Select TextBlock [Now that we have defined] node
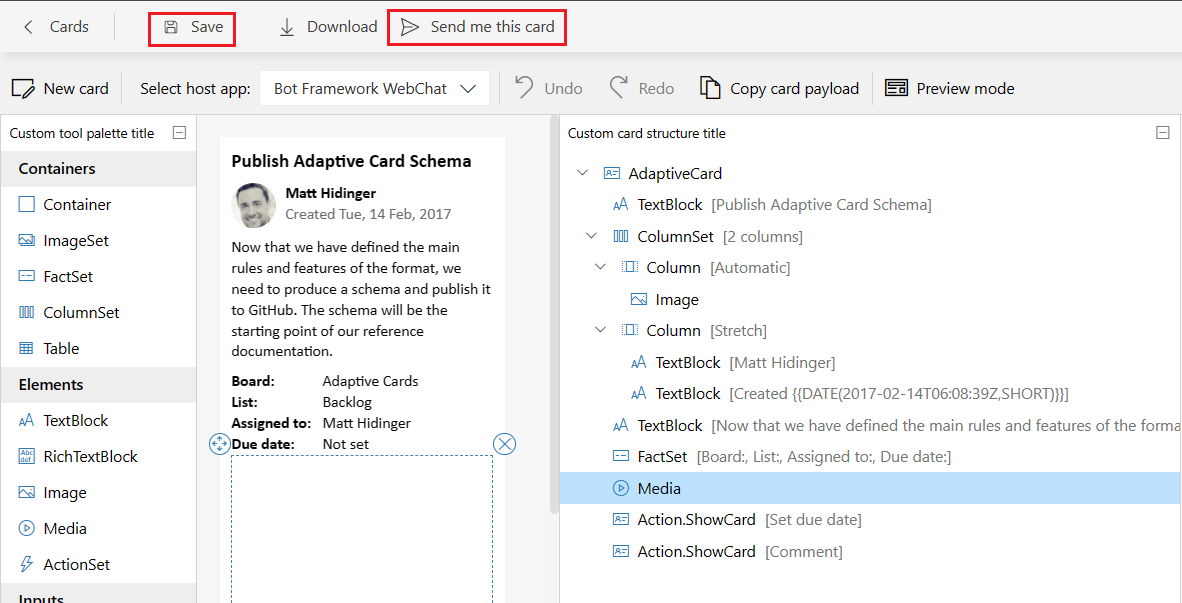The height and width of the screenshot is (603, 1182). [x=871, y=426]
